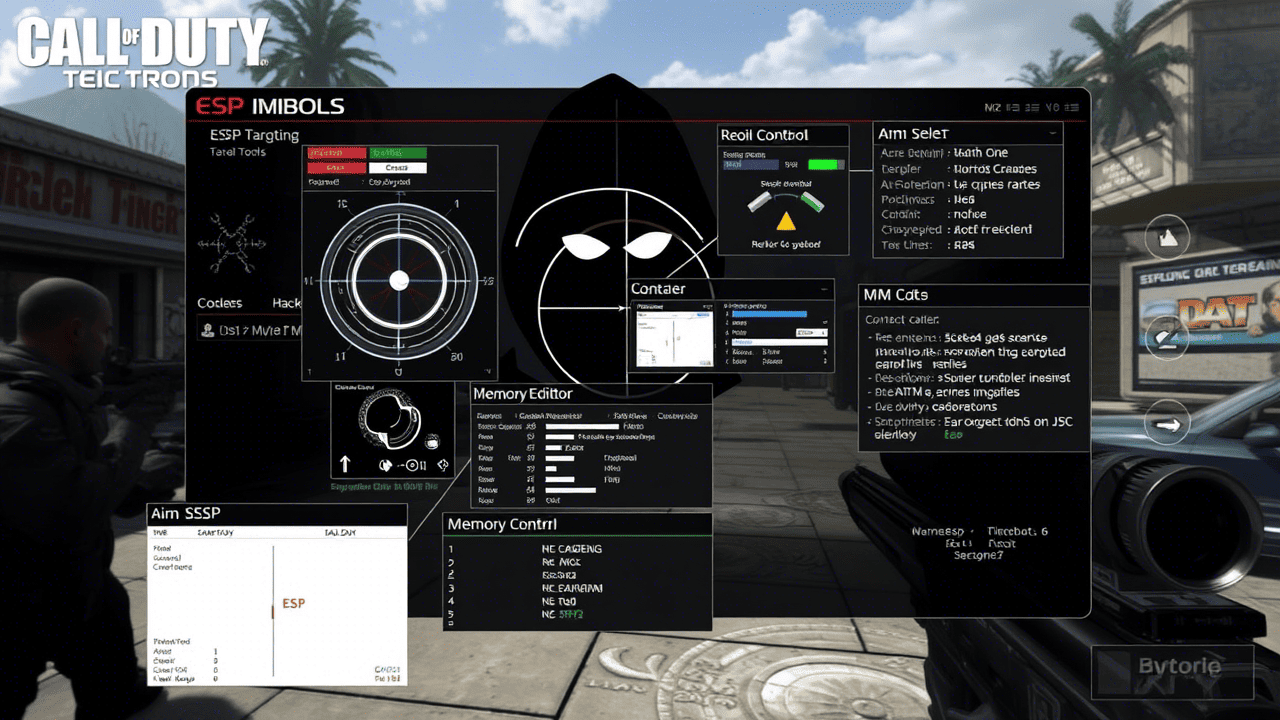This screenshot has width=1280, height=720.
Task: Switch to the Hack tab
Action: tap(287, 303)
